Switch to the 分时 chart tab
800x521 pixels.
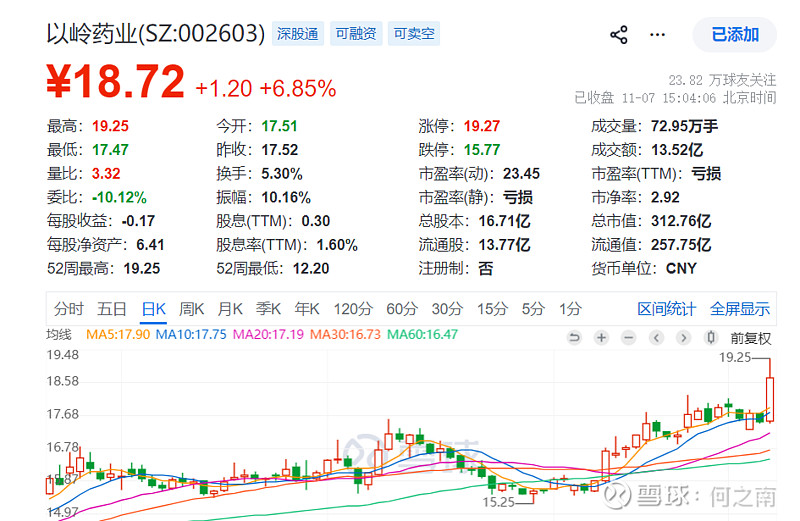pyautogui.click(x=68, y=309)
